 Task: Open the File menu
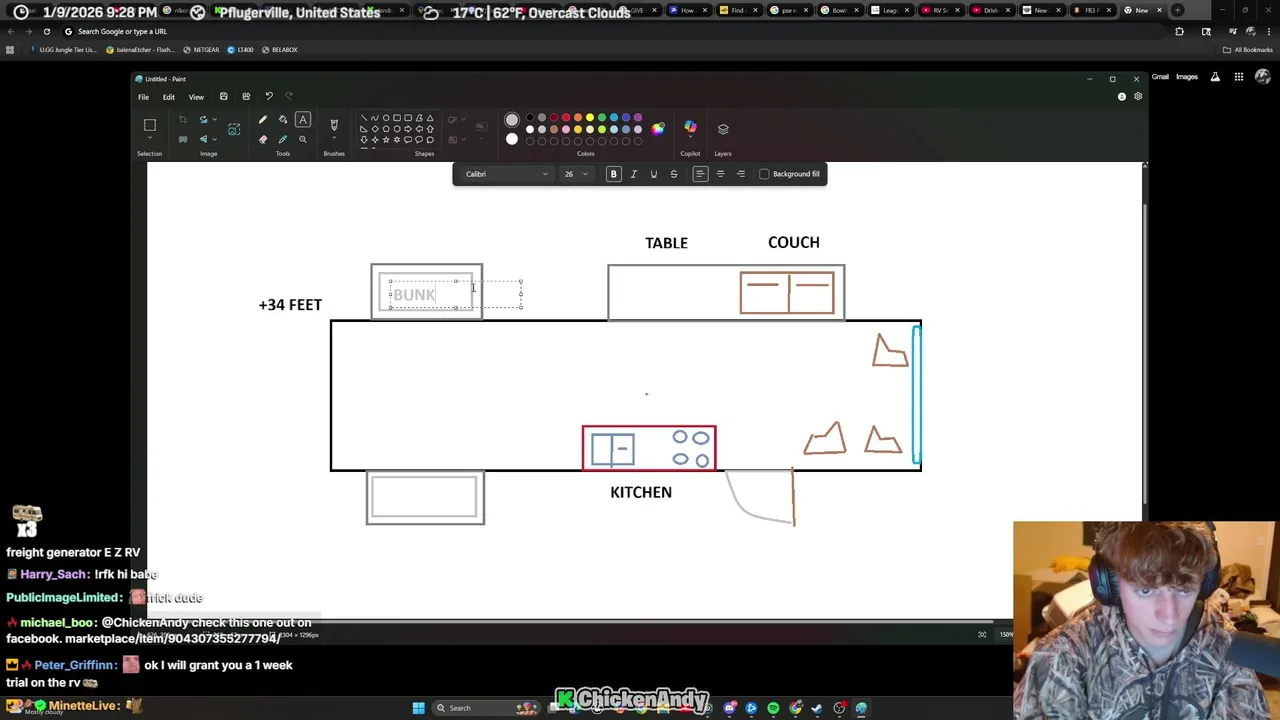pos(143,97)
